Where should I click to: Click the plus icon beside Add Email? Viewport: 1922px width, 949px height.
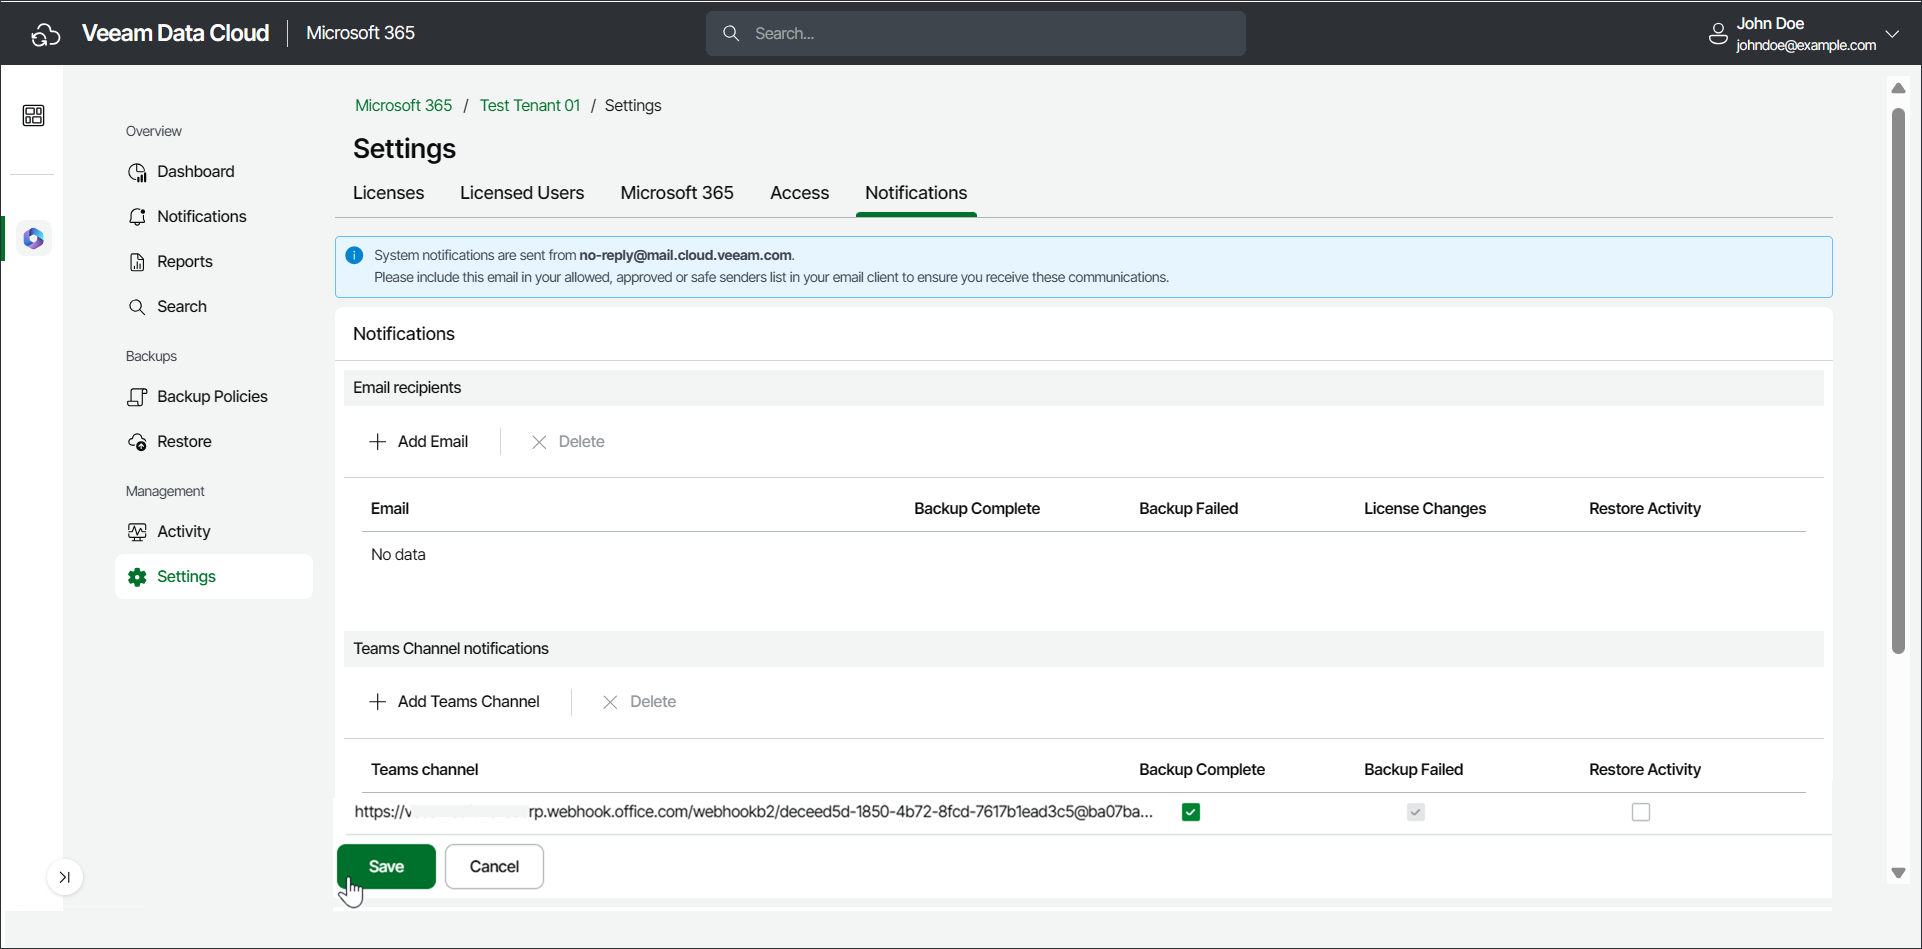pos(377,442)
